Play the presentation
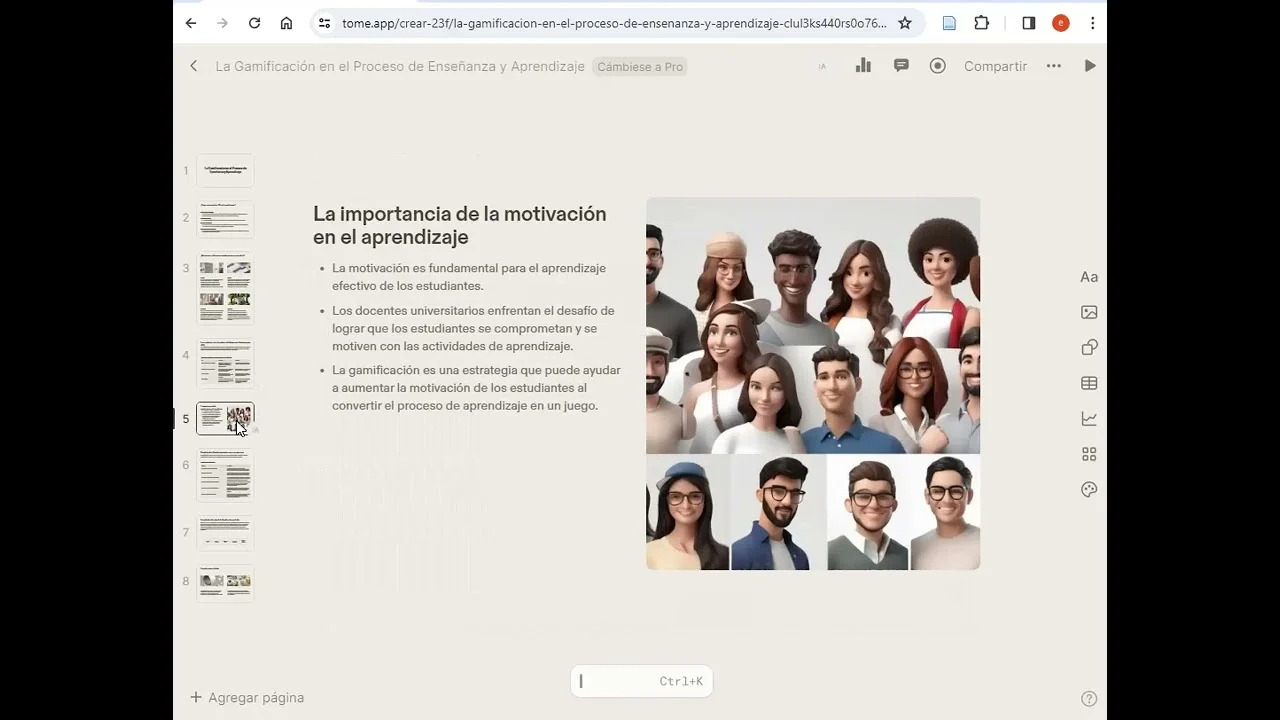 [1090, 66]
